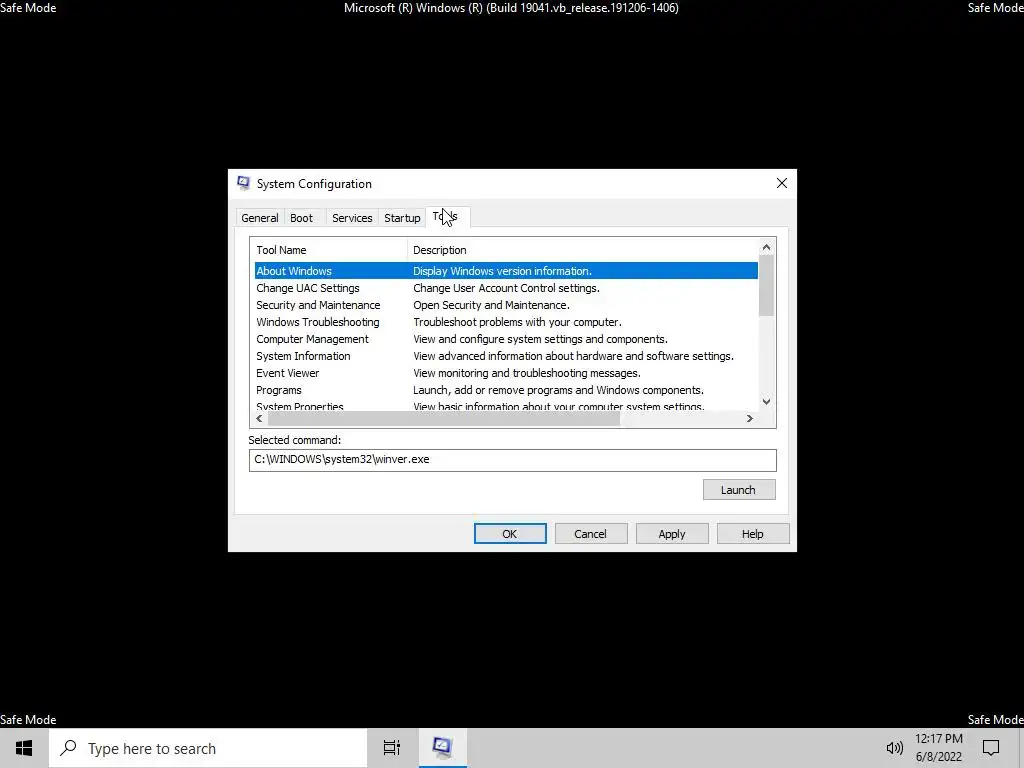Screen dimensions: 1024x768
Task: Select the Change UAC Settings row
Action: tap(506, 288)
